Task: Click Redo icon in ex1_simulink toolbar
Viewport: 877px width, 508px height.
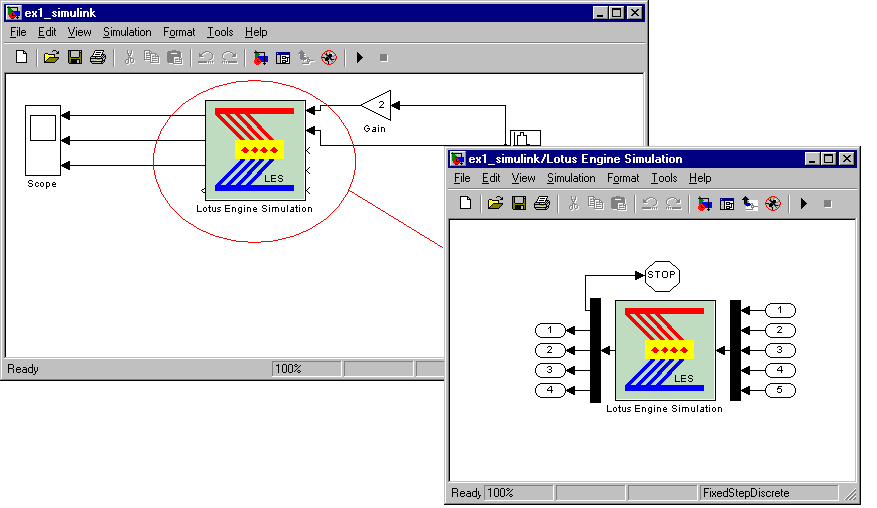Action: click(x=229, y=57)
